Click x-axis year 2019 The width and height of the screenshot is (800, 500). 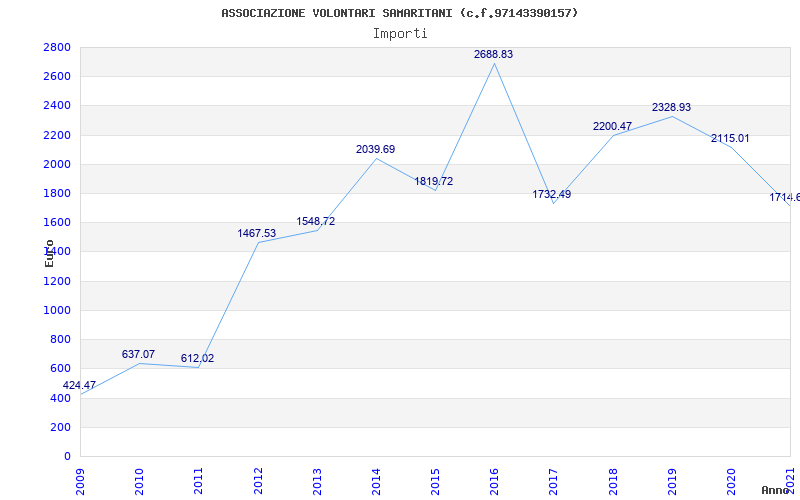pyautogui.click(x=672, y=481)
